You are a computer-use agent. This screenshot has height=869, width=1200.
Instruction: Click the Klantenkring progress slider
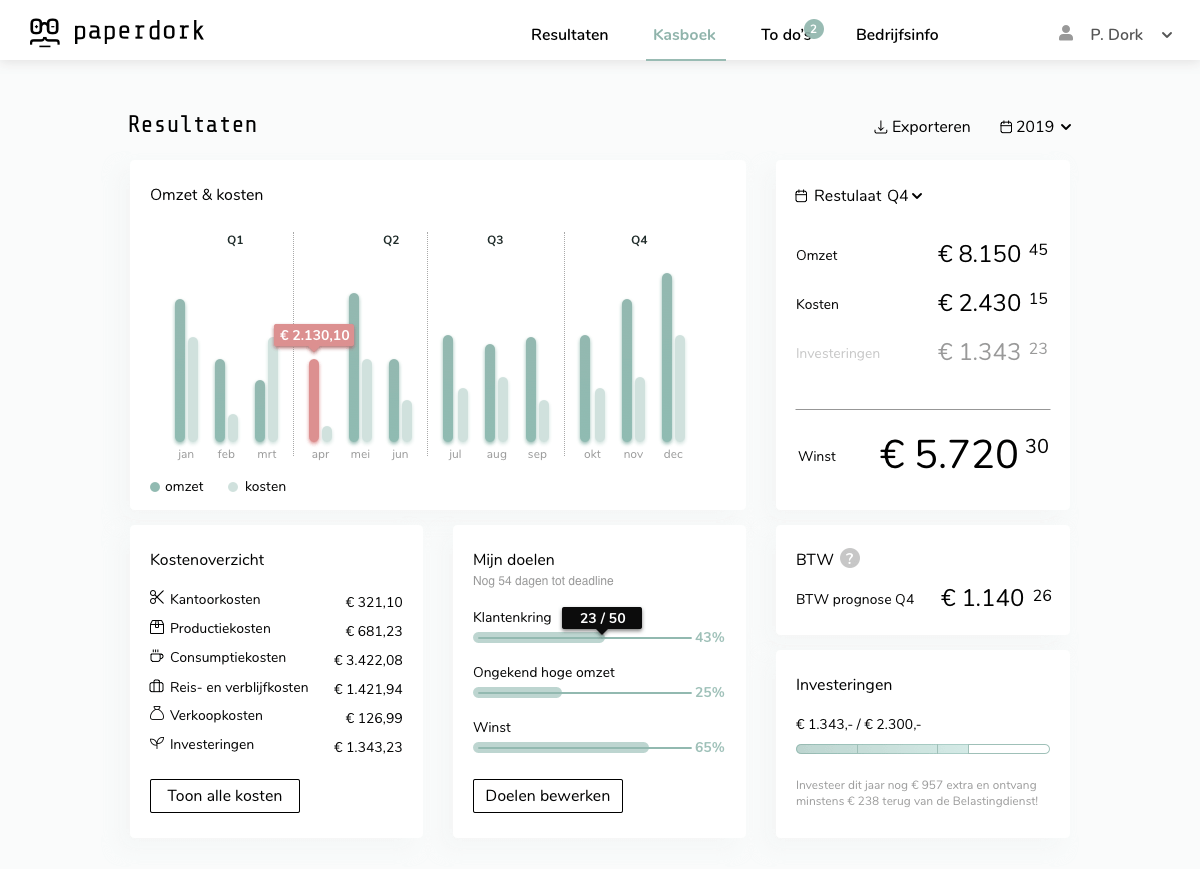[582, 637]
